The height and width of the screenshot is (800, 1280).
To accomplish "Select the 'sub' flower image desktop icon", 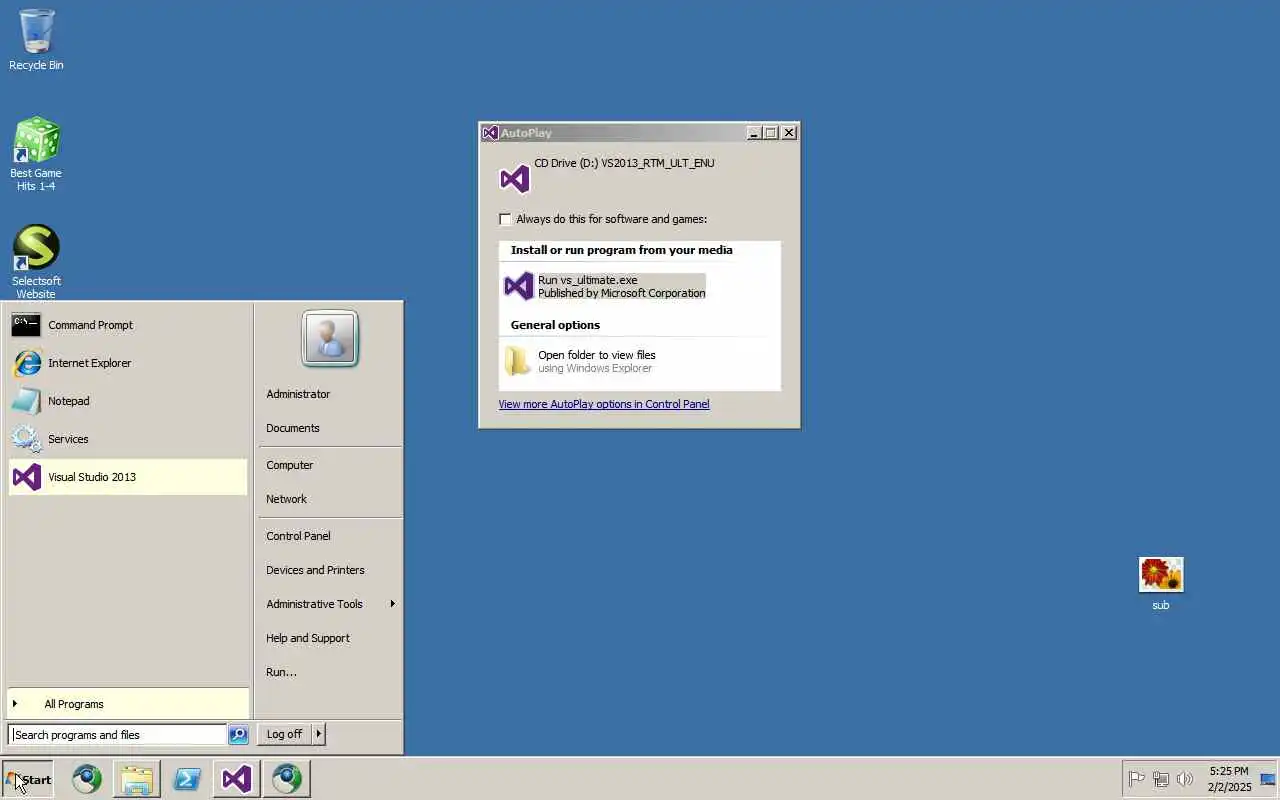I will 1160,583.
